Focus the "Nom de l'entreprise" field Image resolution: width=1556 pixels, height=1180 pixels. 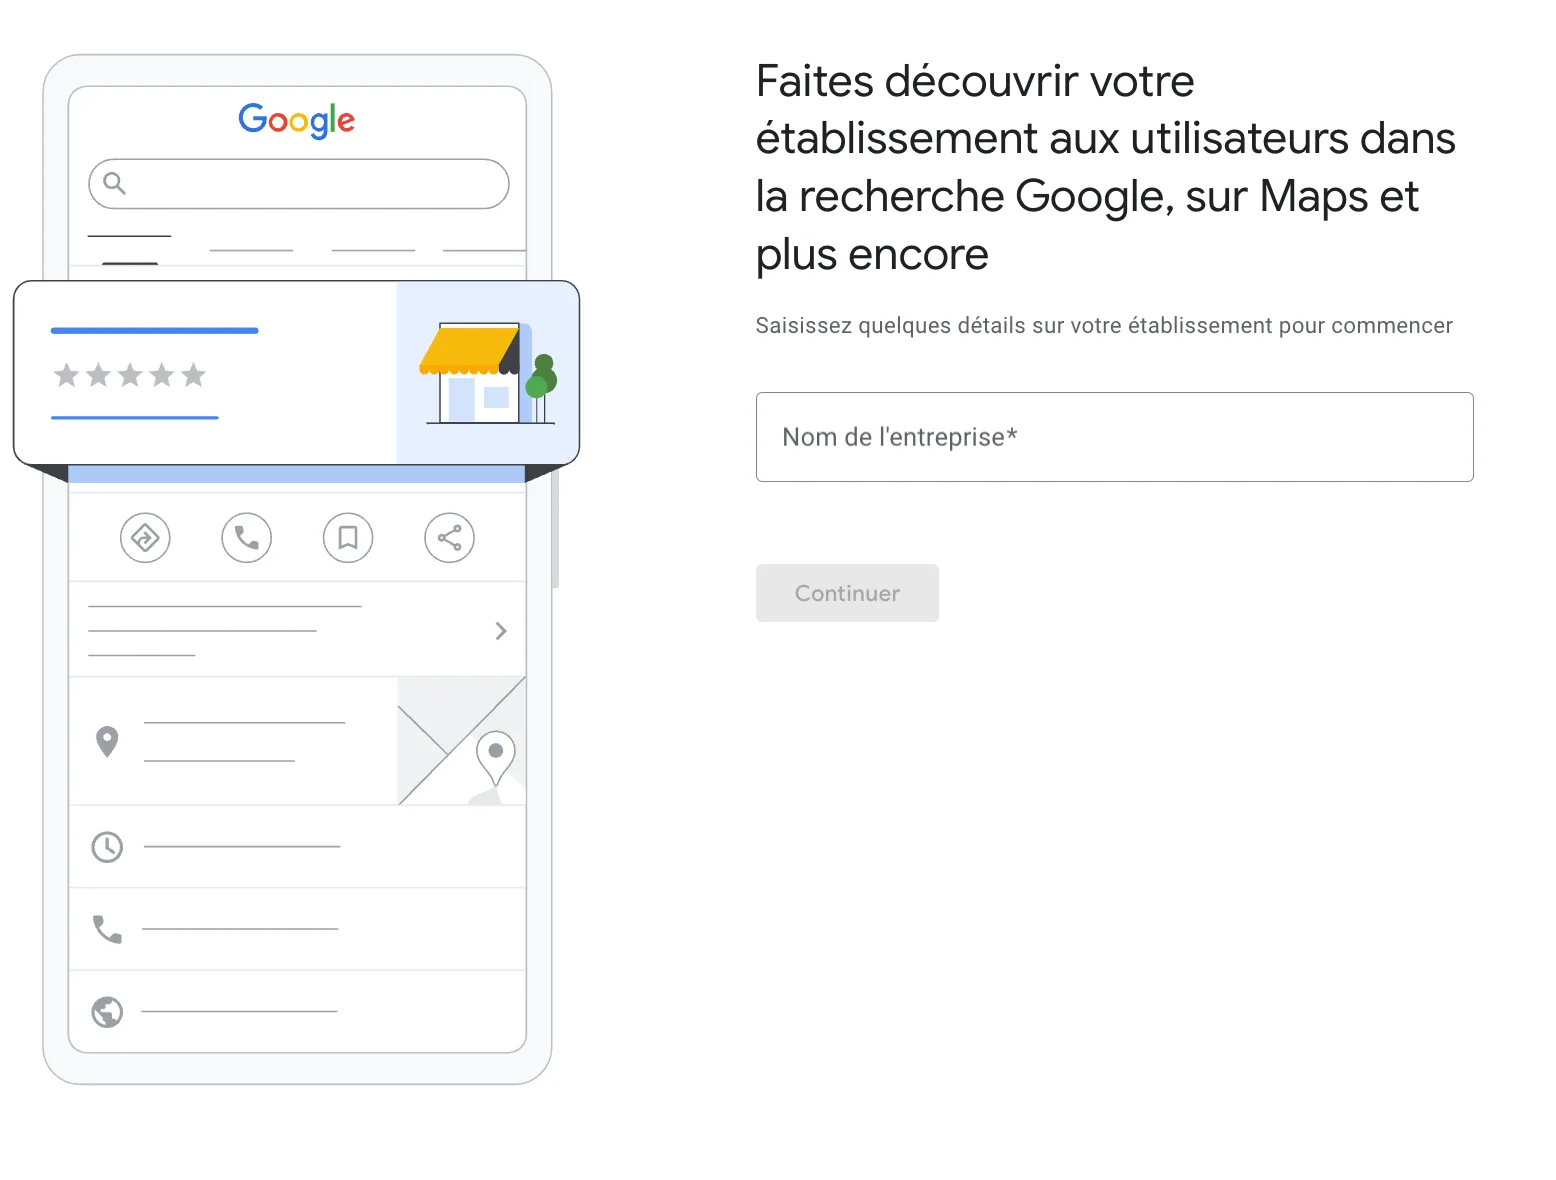pos(1114,437)
